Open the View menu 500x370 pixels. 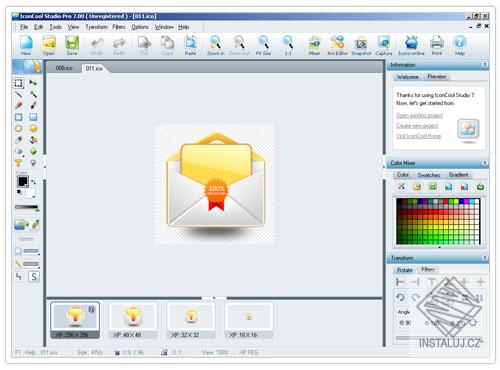point(73,27)
